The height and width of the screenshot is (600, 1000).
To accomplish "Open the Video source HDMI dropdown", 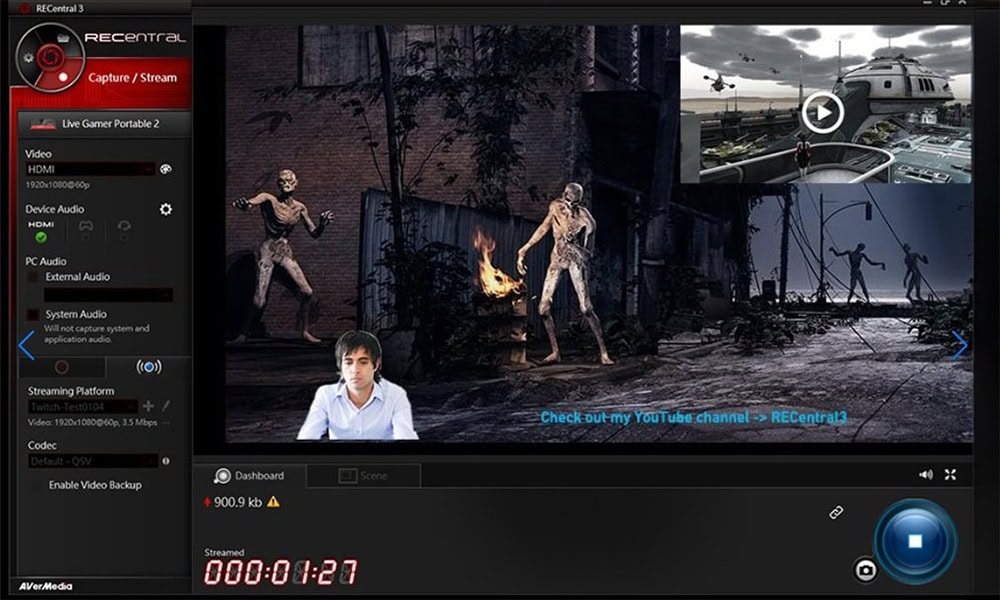I will point(90,169).
